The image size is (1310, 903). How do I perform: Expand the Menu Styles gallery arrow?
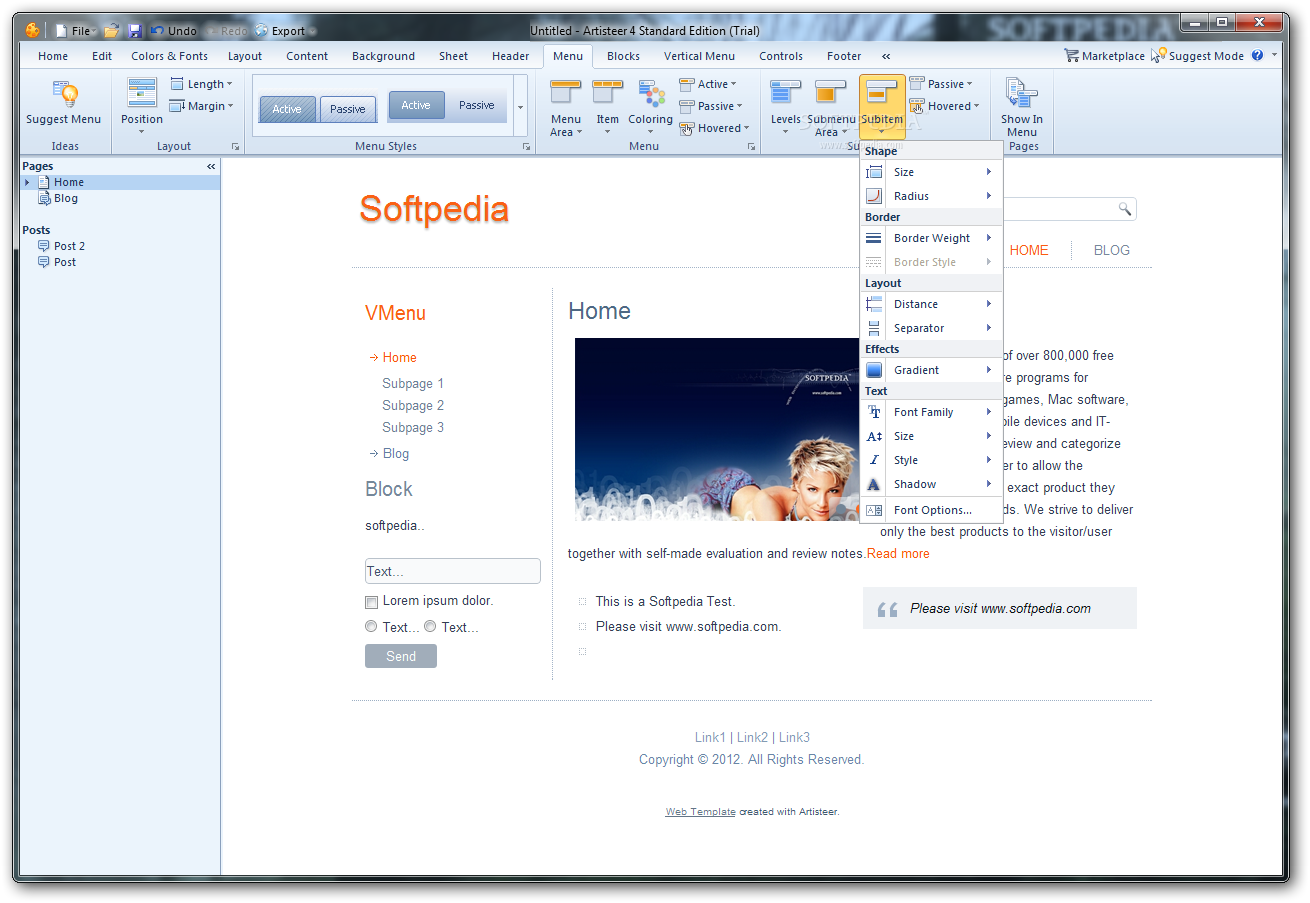pos(520,106)
